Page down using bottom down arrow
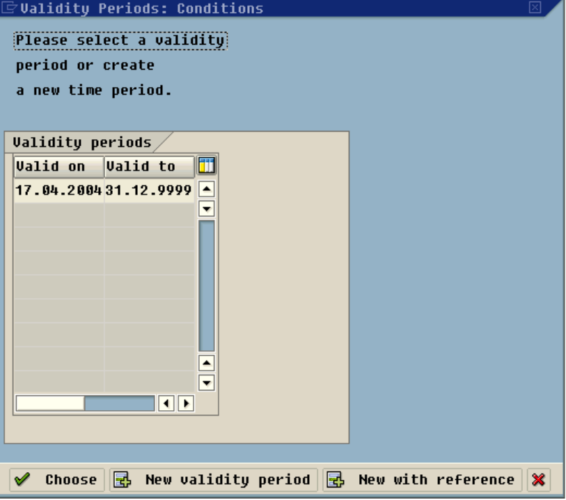Image resolution: width=566 pixels, height=500 pixels. (206, 383)
